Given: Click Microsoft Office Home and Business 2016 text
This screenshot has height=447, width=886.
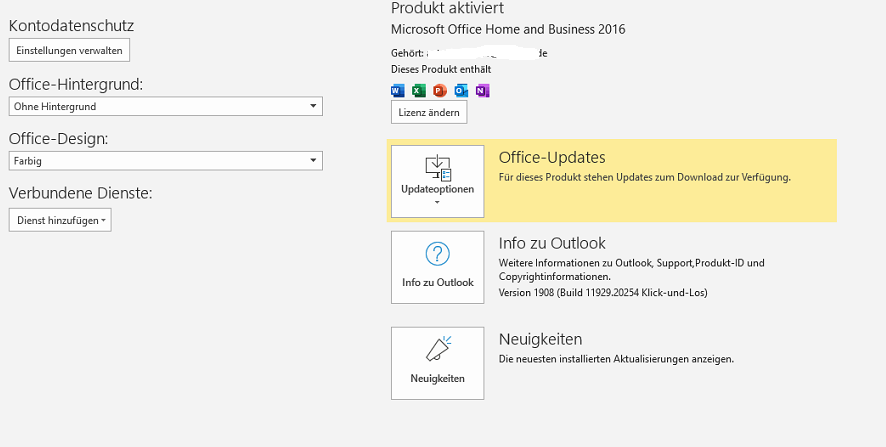Looking at the screenshot, I should (x=508, y=29).
